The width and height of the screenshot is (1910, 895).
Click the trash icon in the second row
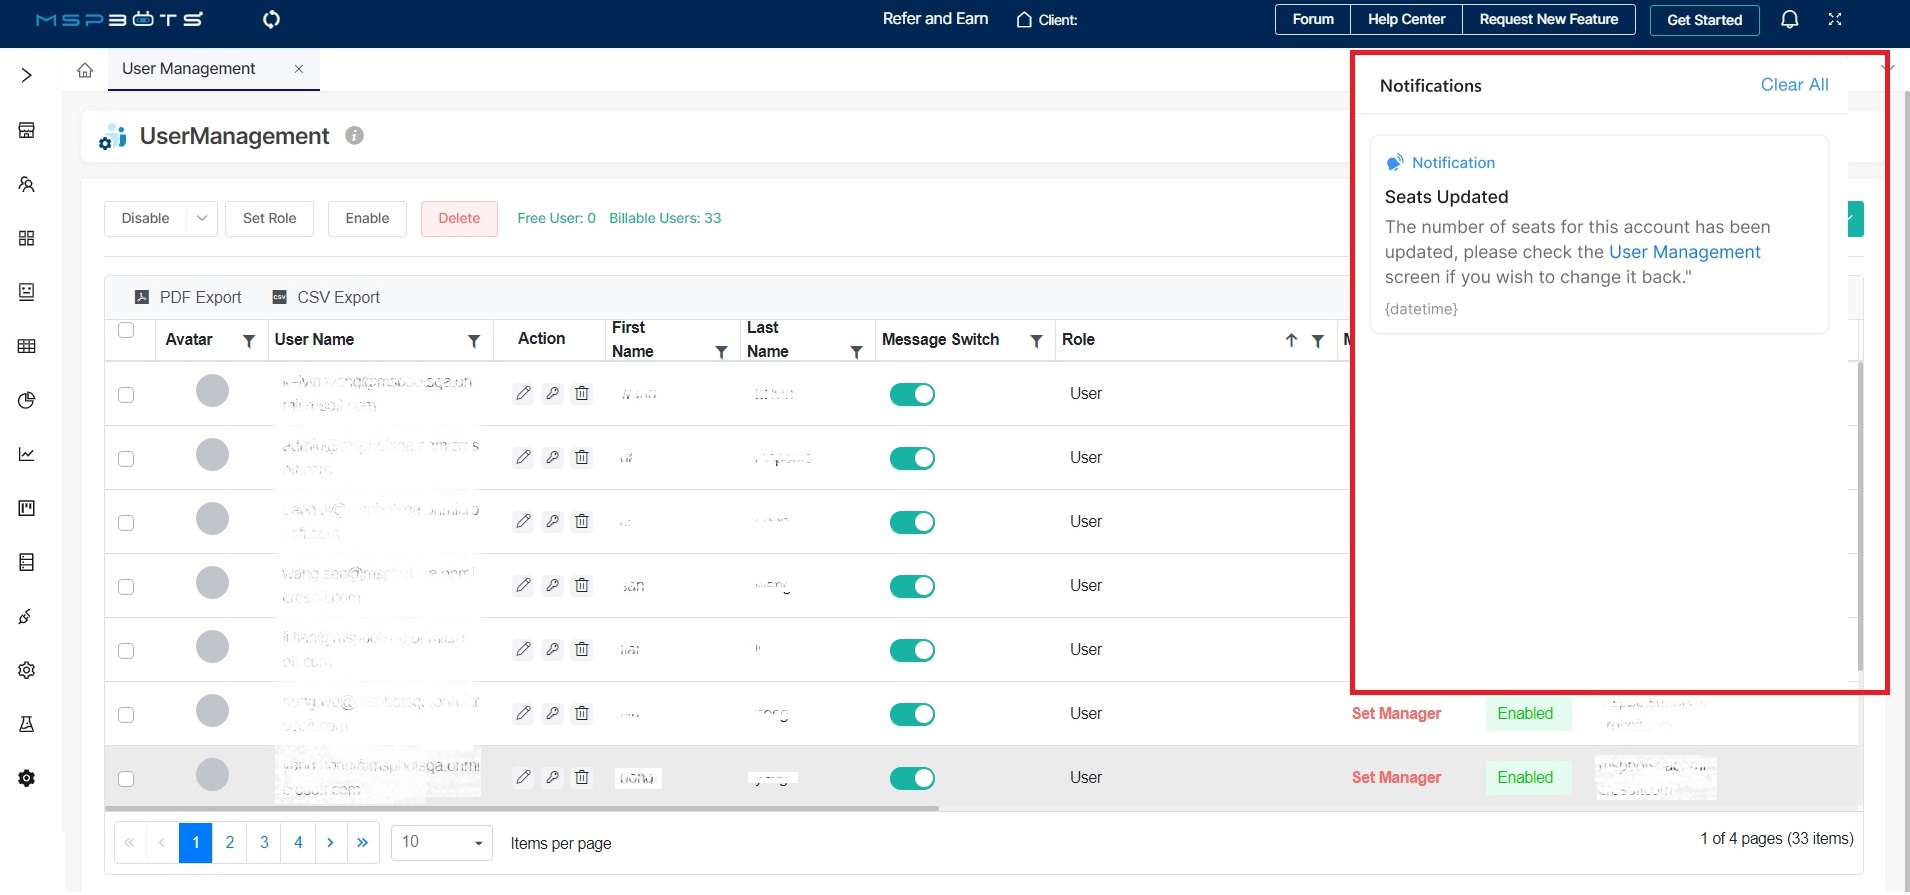click(581, 457)
